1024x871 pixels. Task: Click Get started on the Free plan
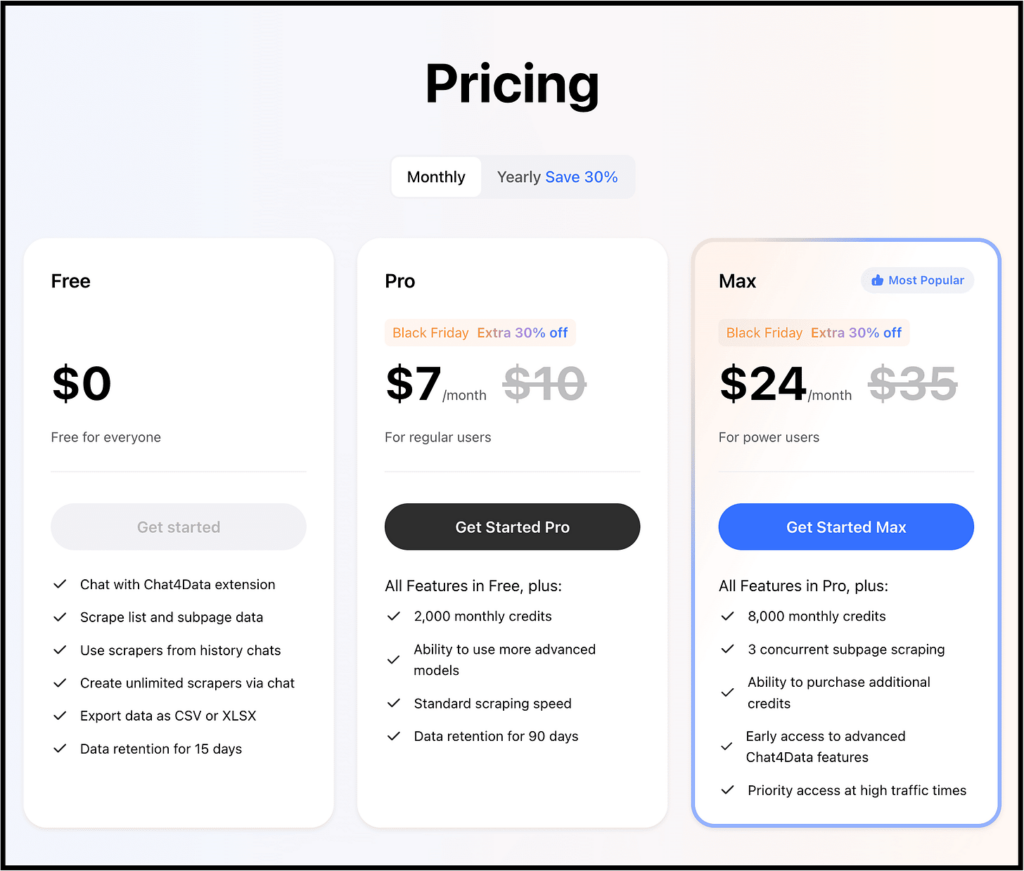coord(178,527)
